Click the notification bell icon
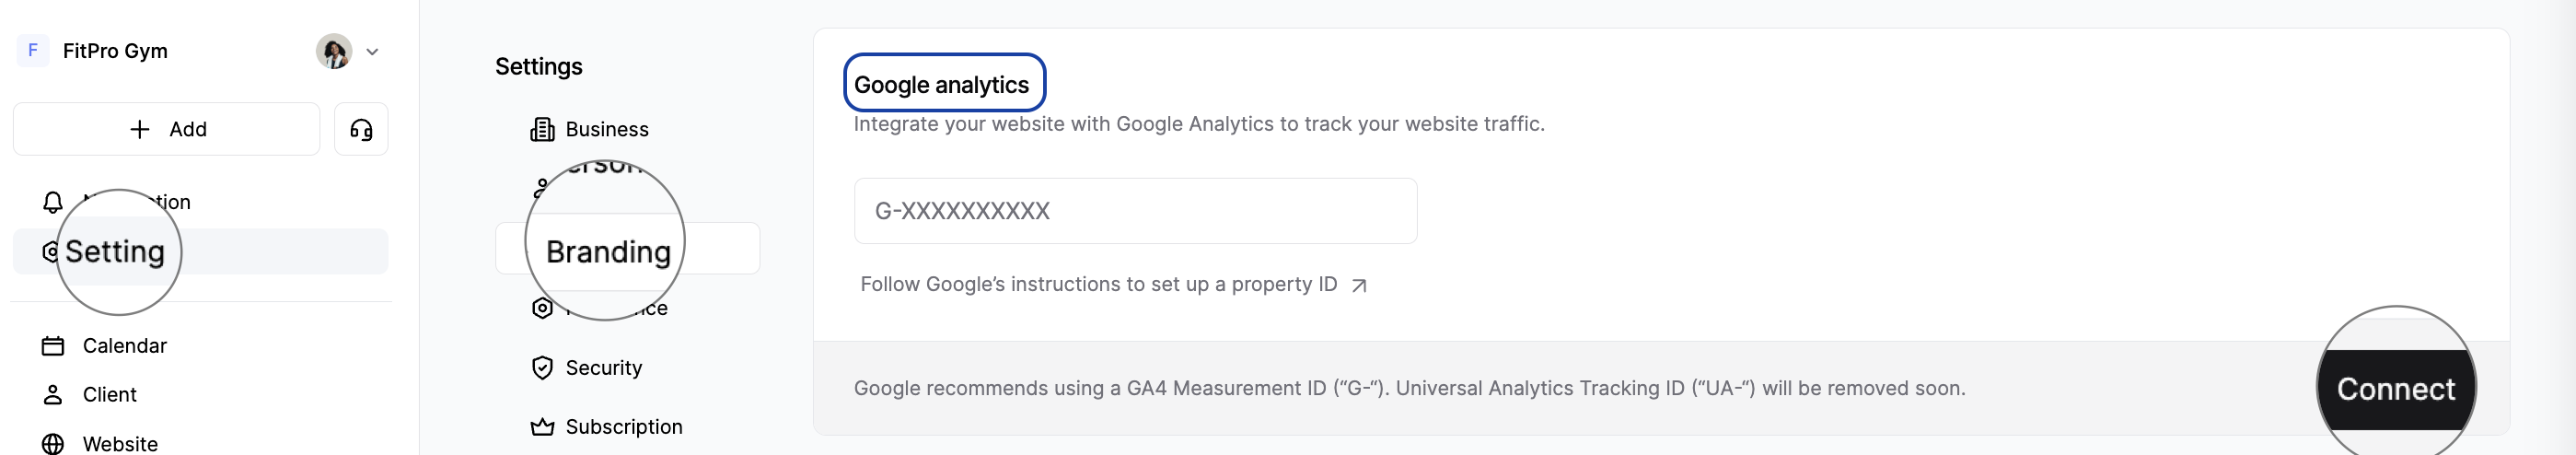The image size is (2576, 455). 53,202
